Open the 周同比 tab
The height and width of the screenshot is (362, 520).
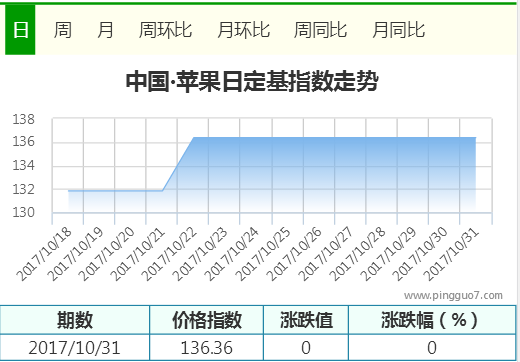tap(320, 30)
